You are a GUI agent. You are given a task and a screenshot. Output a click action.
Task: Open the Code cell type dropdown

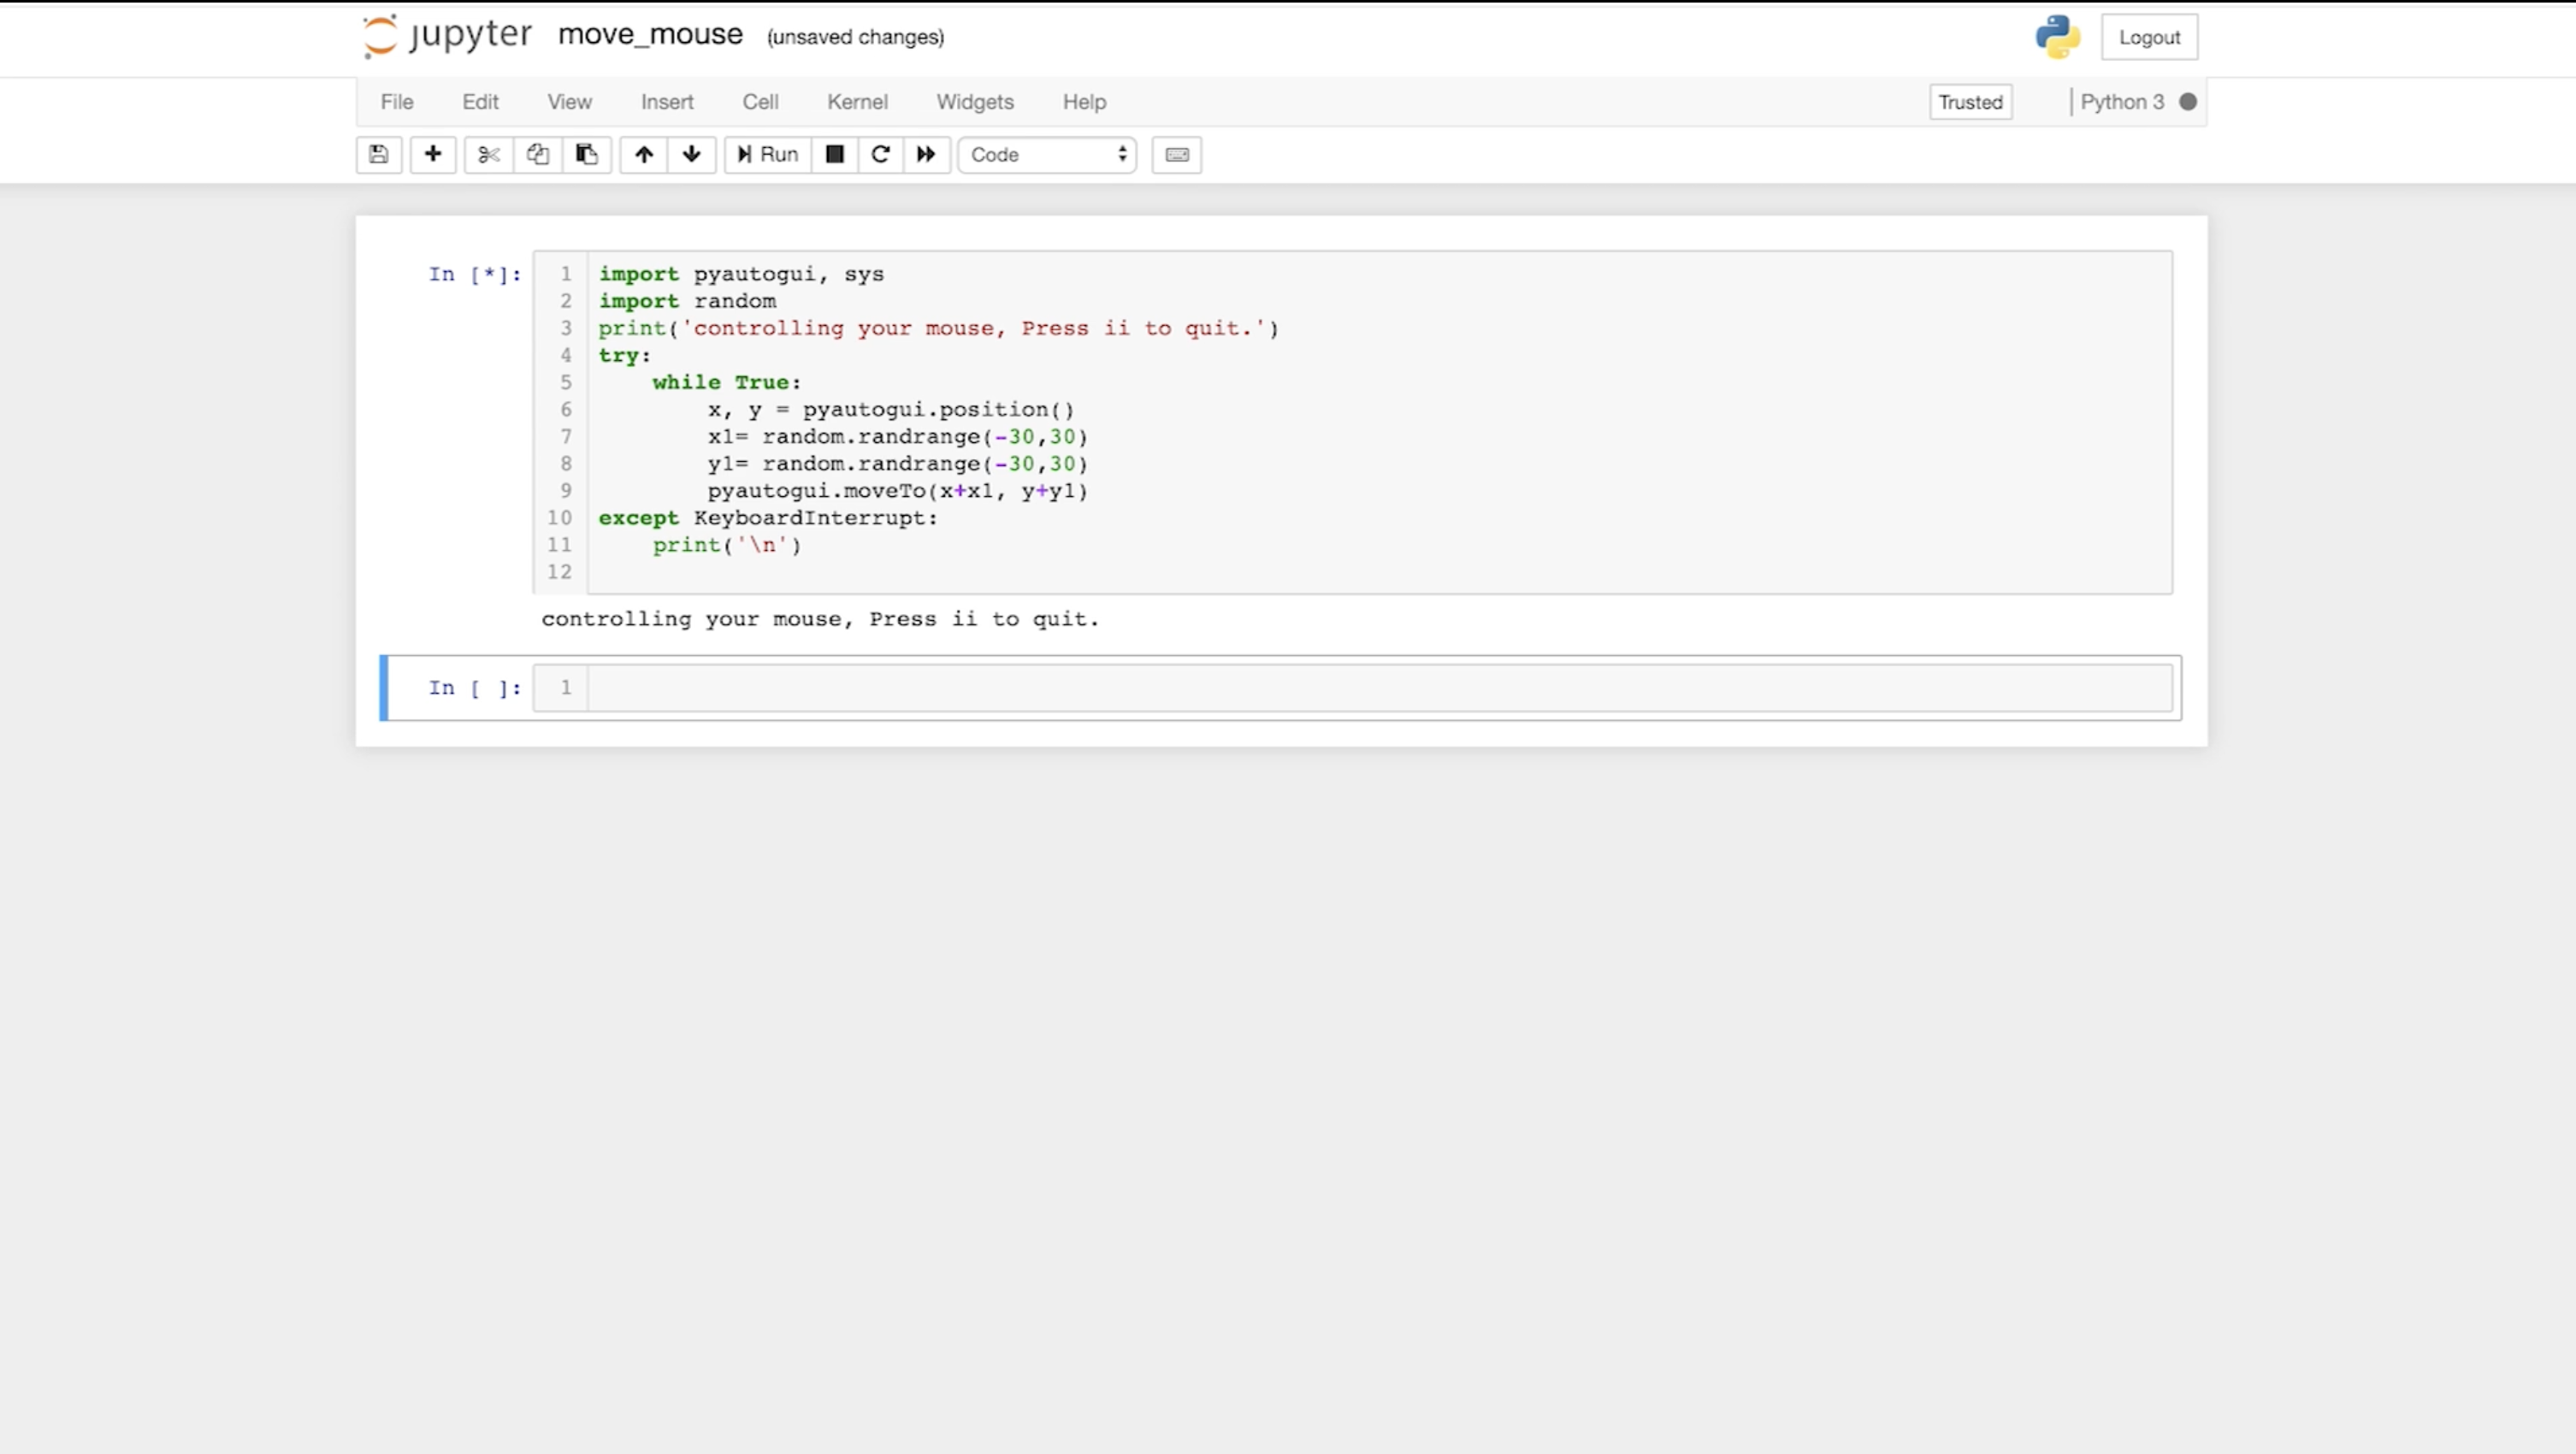tap(1047, 154)
